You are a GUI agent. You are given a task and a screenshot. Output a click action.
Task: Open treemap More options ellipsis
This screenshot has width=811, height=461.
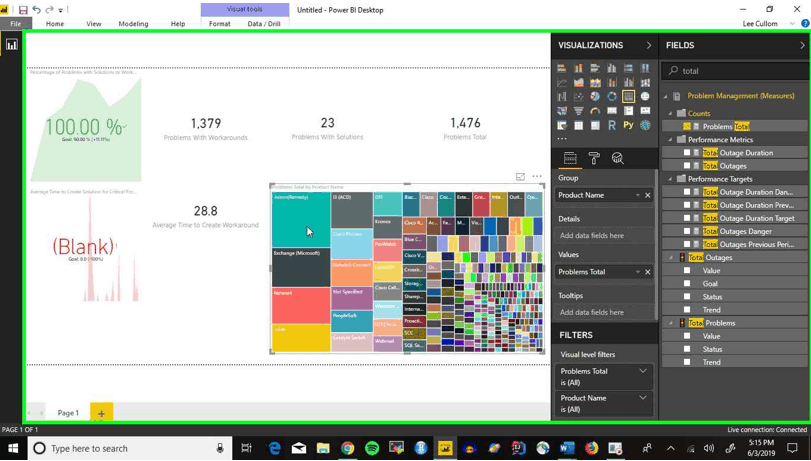coord(537,176)
